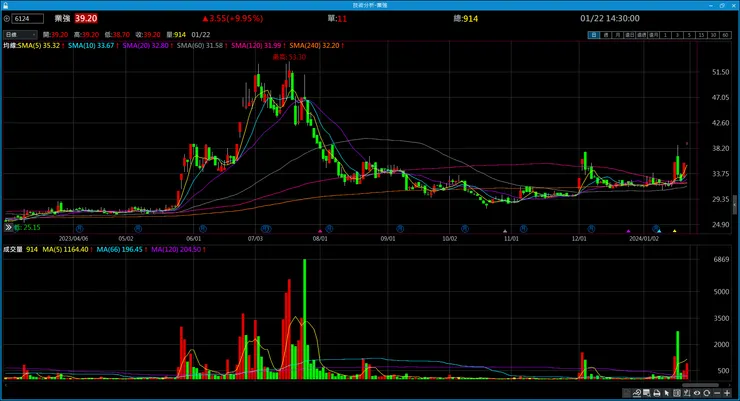Click the window search icon
The image size is (740, 401).
pos(647,393)
